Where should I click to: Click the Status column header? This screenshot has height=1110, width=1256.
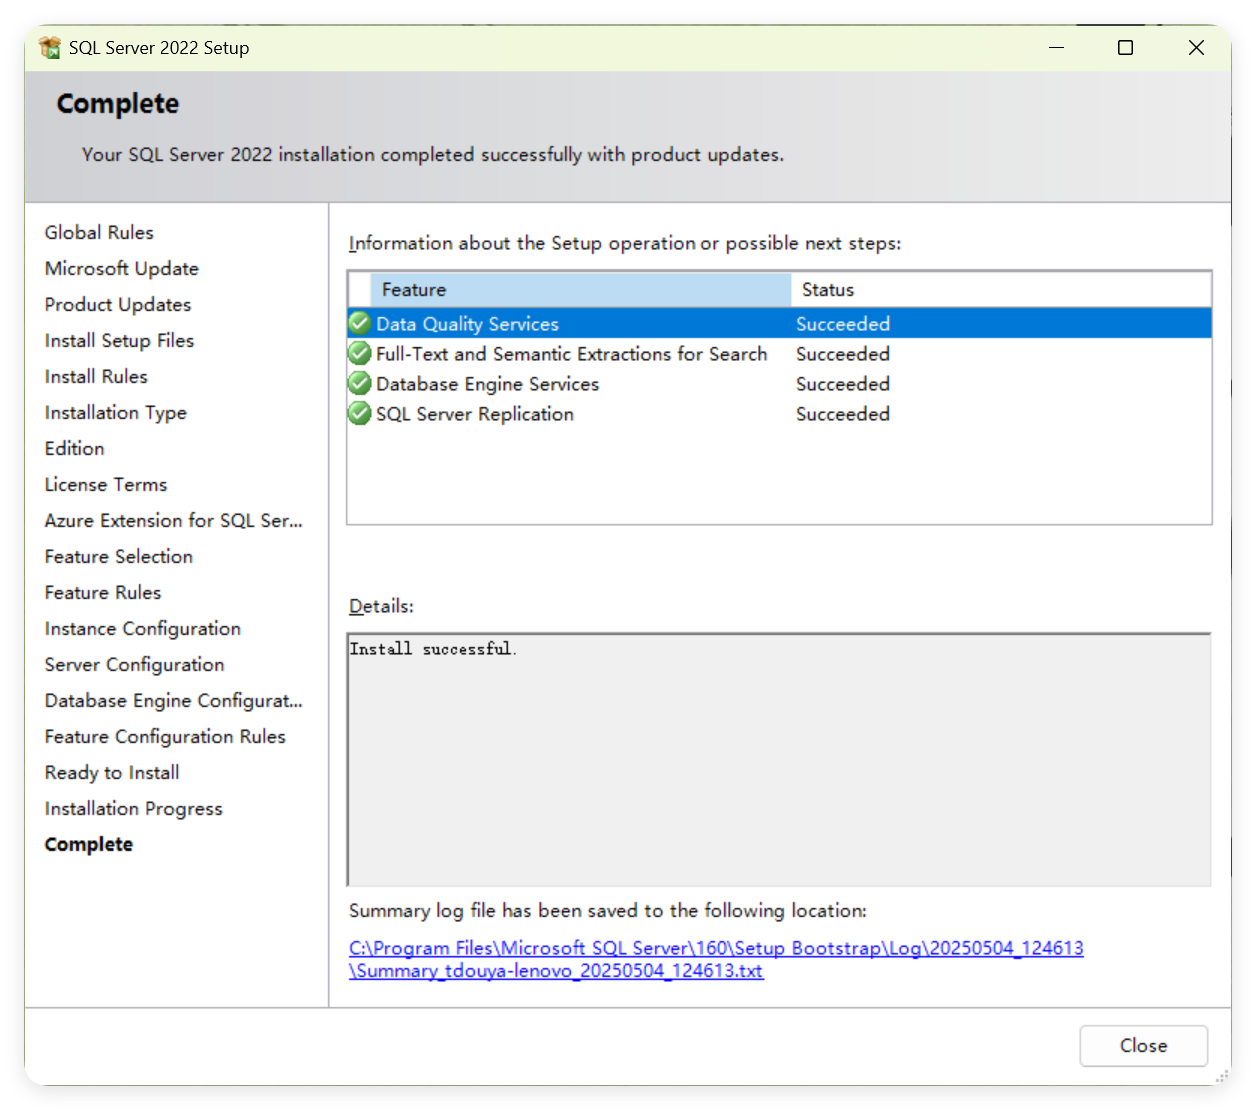(1001, 290)
